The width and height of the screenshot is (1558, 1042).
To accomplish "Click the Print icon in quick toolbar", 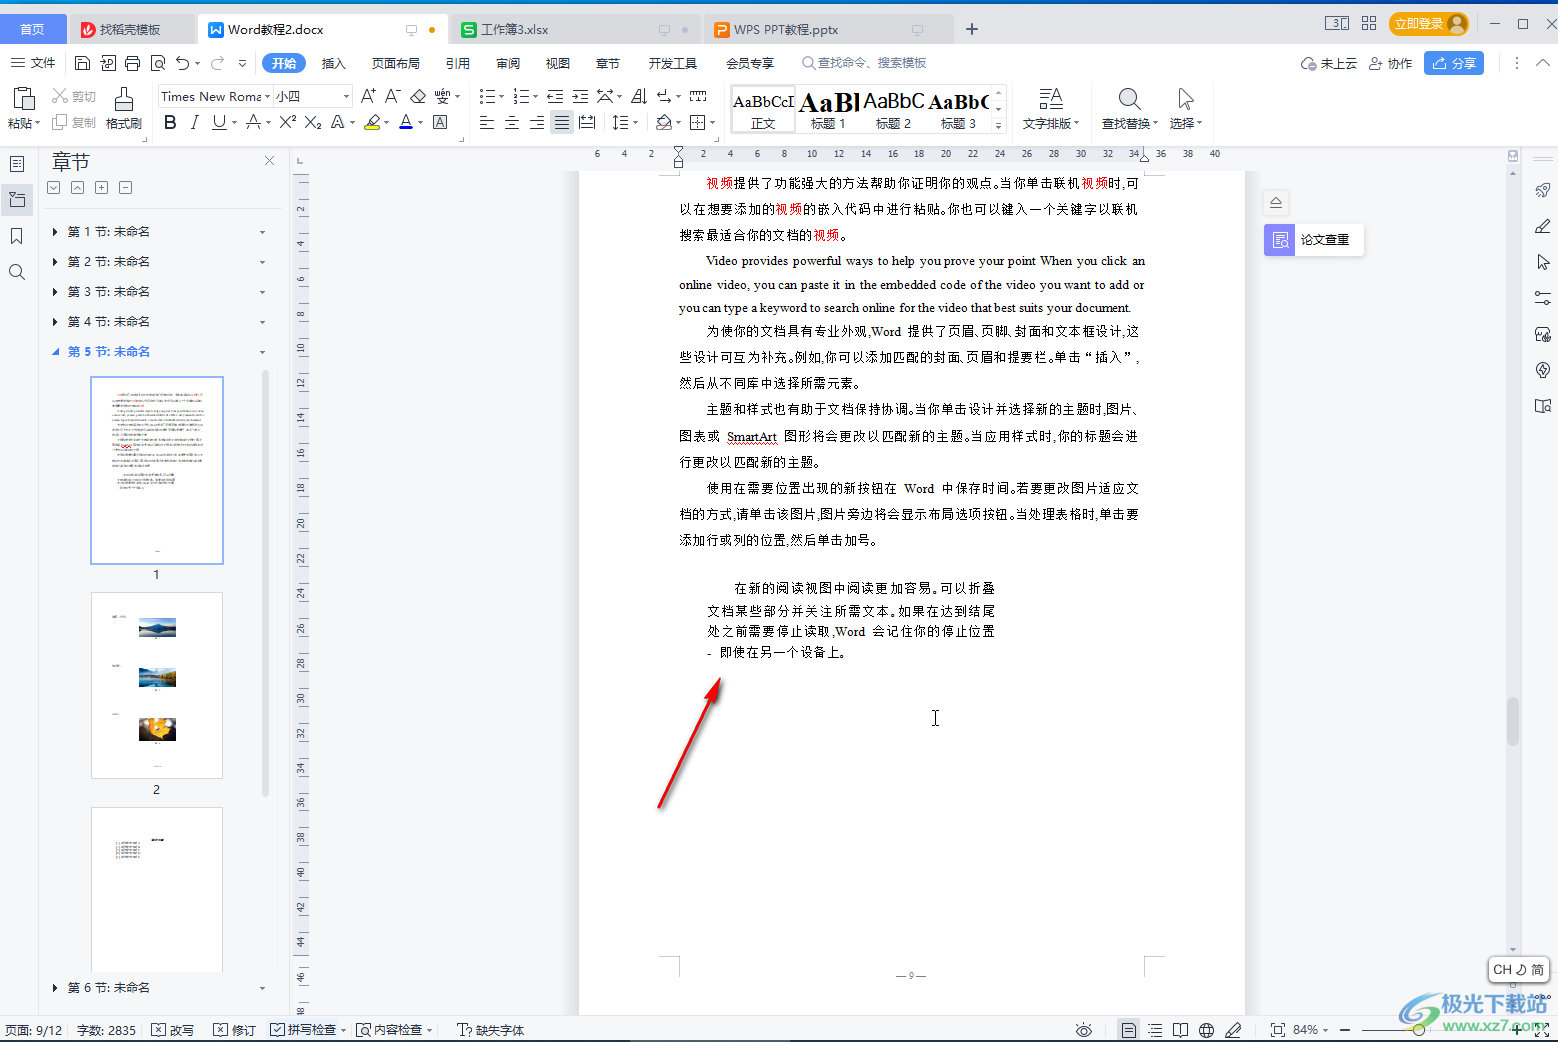I will pos(132,63).
